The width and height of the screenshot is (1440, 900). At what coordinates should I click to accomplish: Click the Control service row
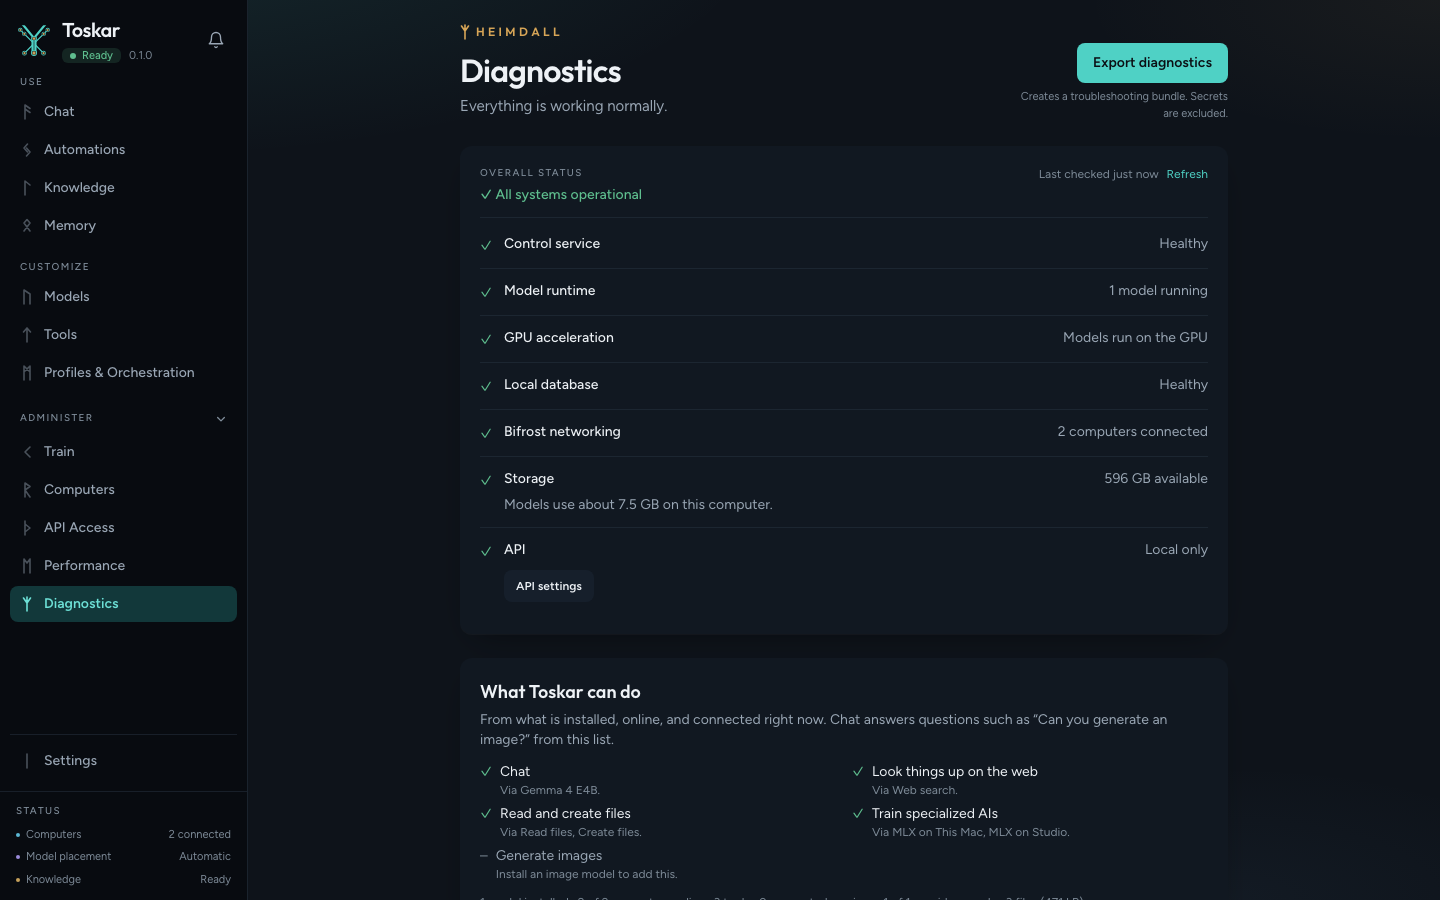pyautogui.click(x=844, y=244)
